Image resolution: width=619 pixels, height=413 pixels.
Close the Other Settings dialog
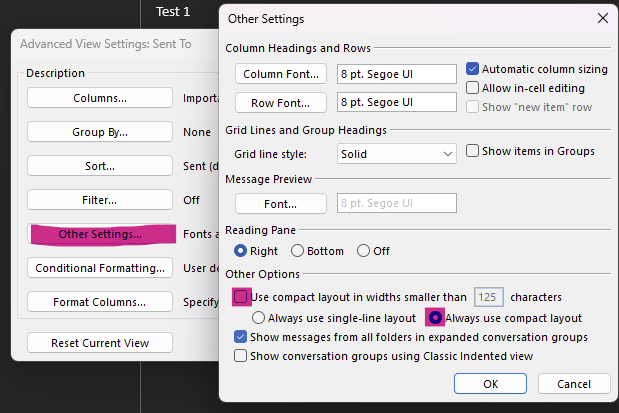(x=602, y=18)
